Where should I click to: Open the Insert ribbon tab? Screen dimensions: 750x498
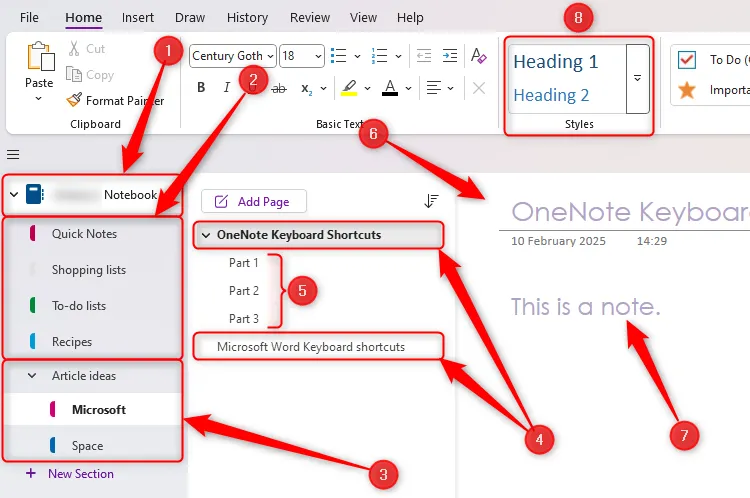tap(138, 18)
